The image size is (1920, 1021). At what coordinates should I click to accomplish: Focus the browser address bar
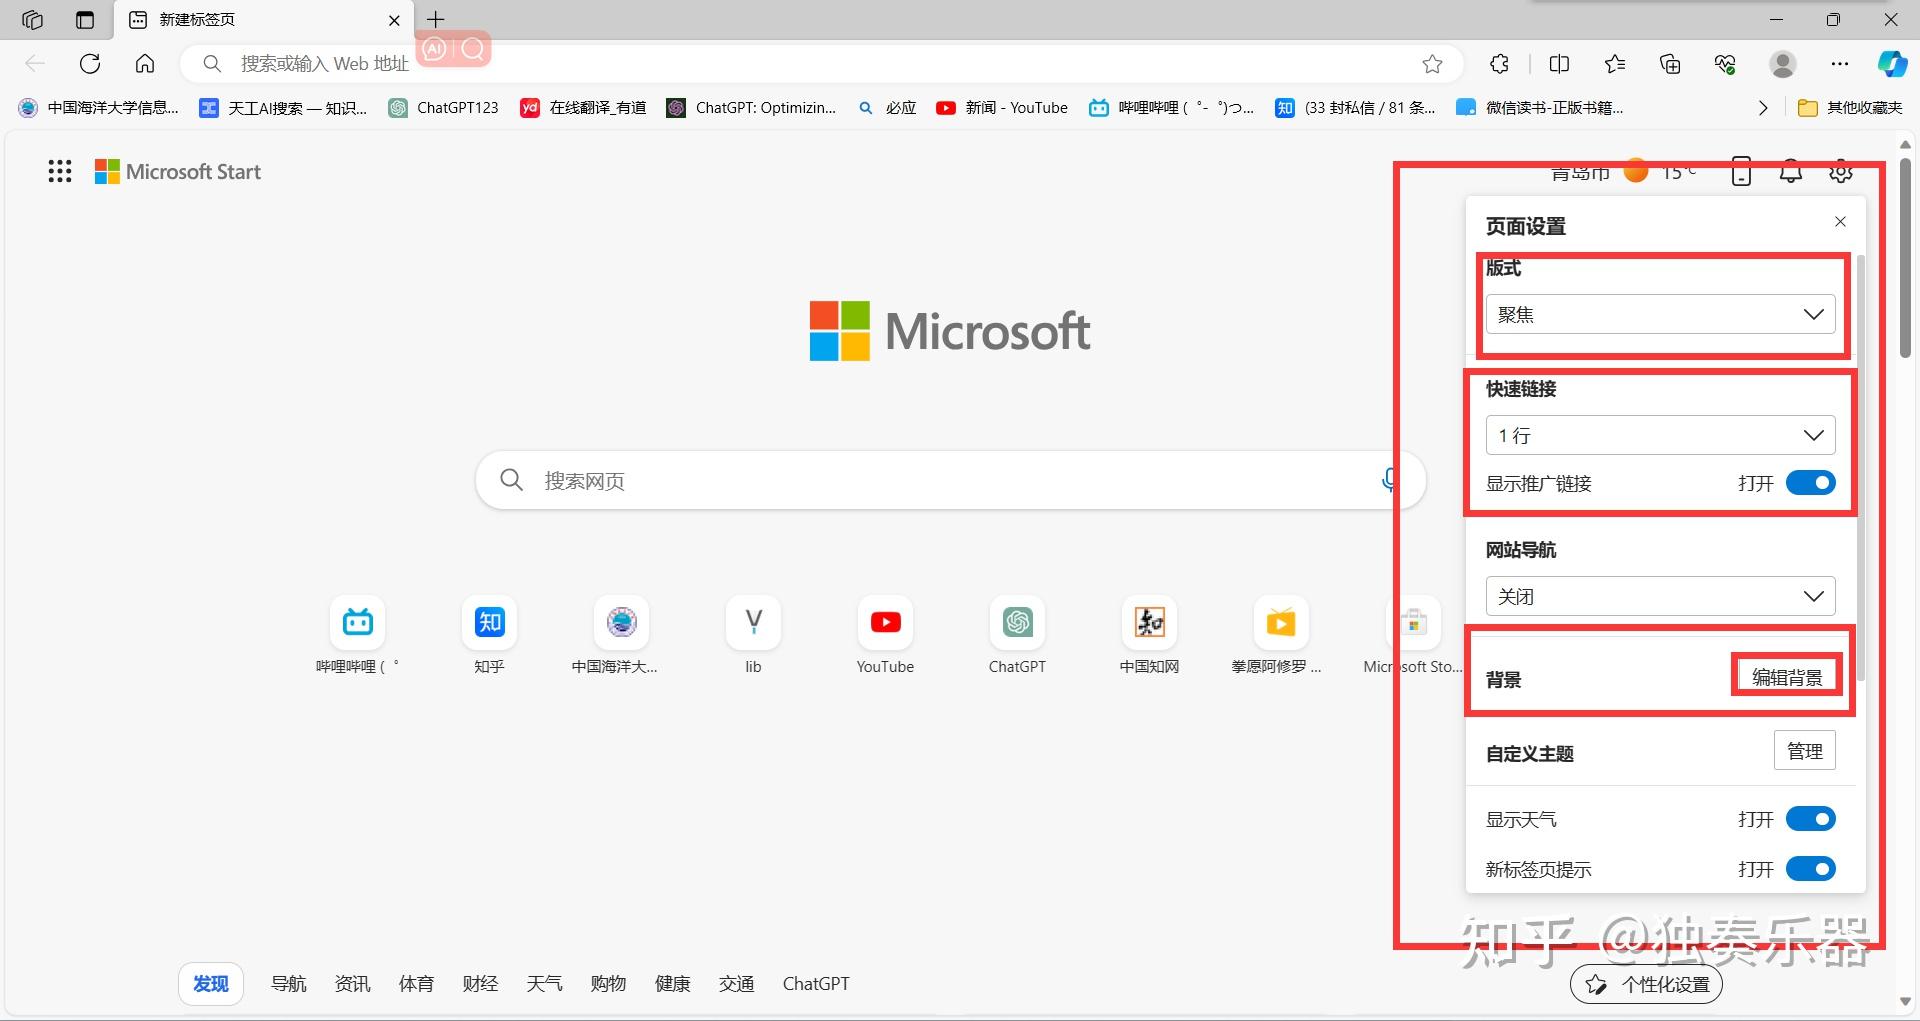coord(820,64)
